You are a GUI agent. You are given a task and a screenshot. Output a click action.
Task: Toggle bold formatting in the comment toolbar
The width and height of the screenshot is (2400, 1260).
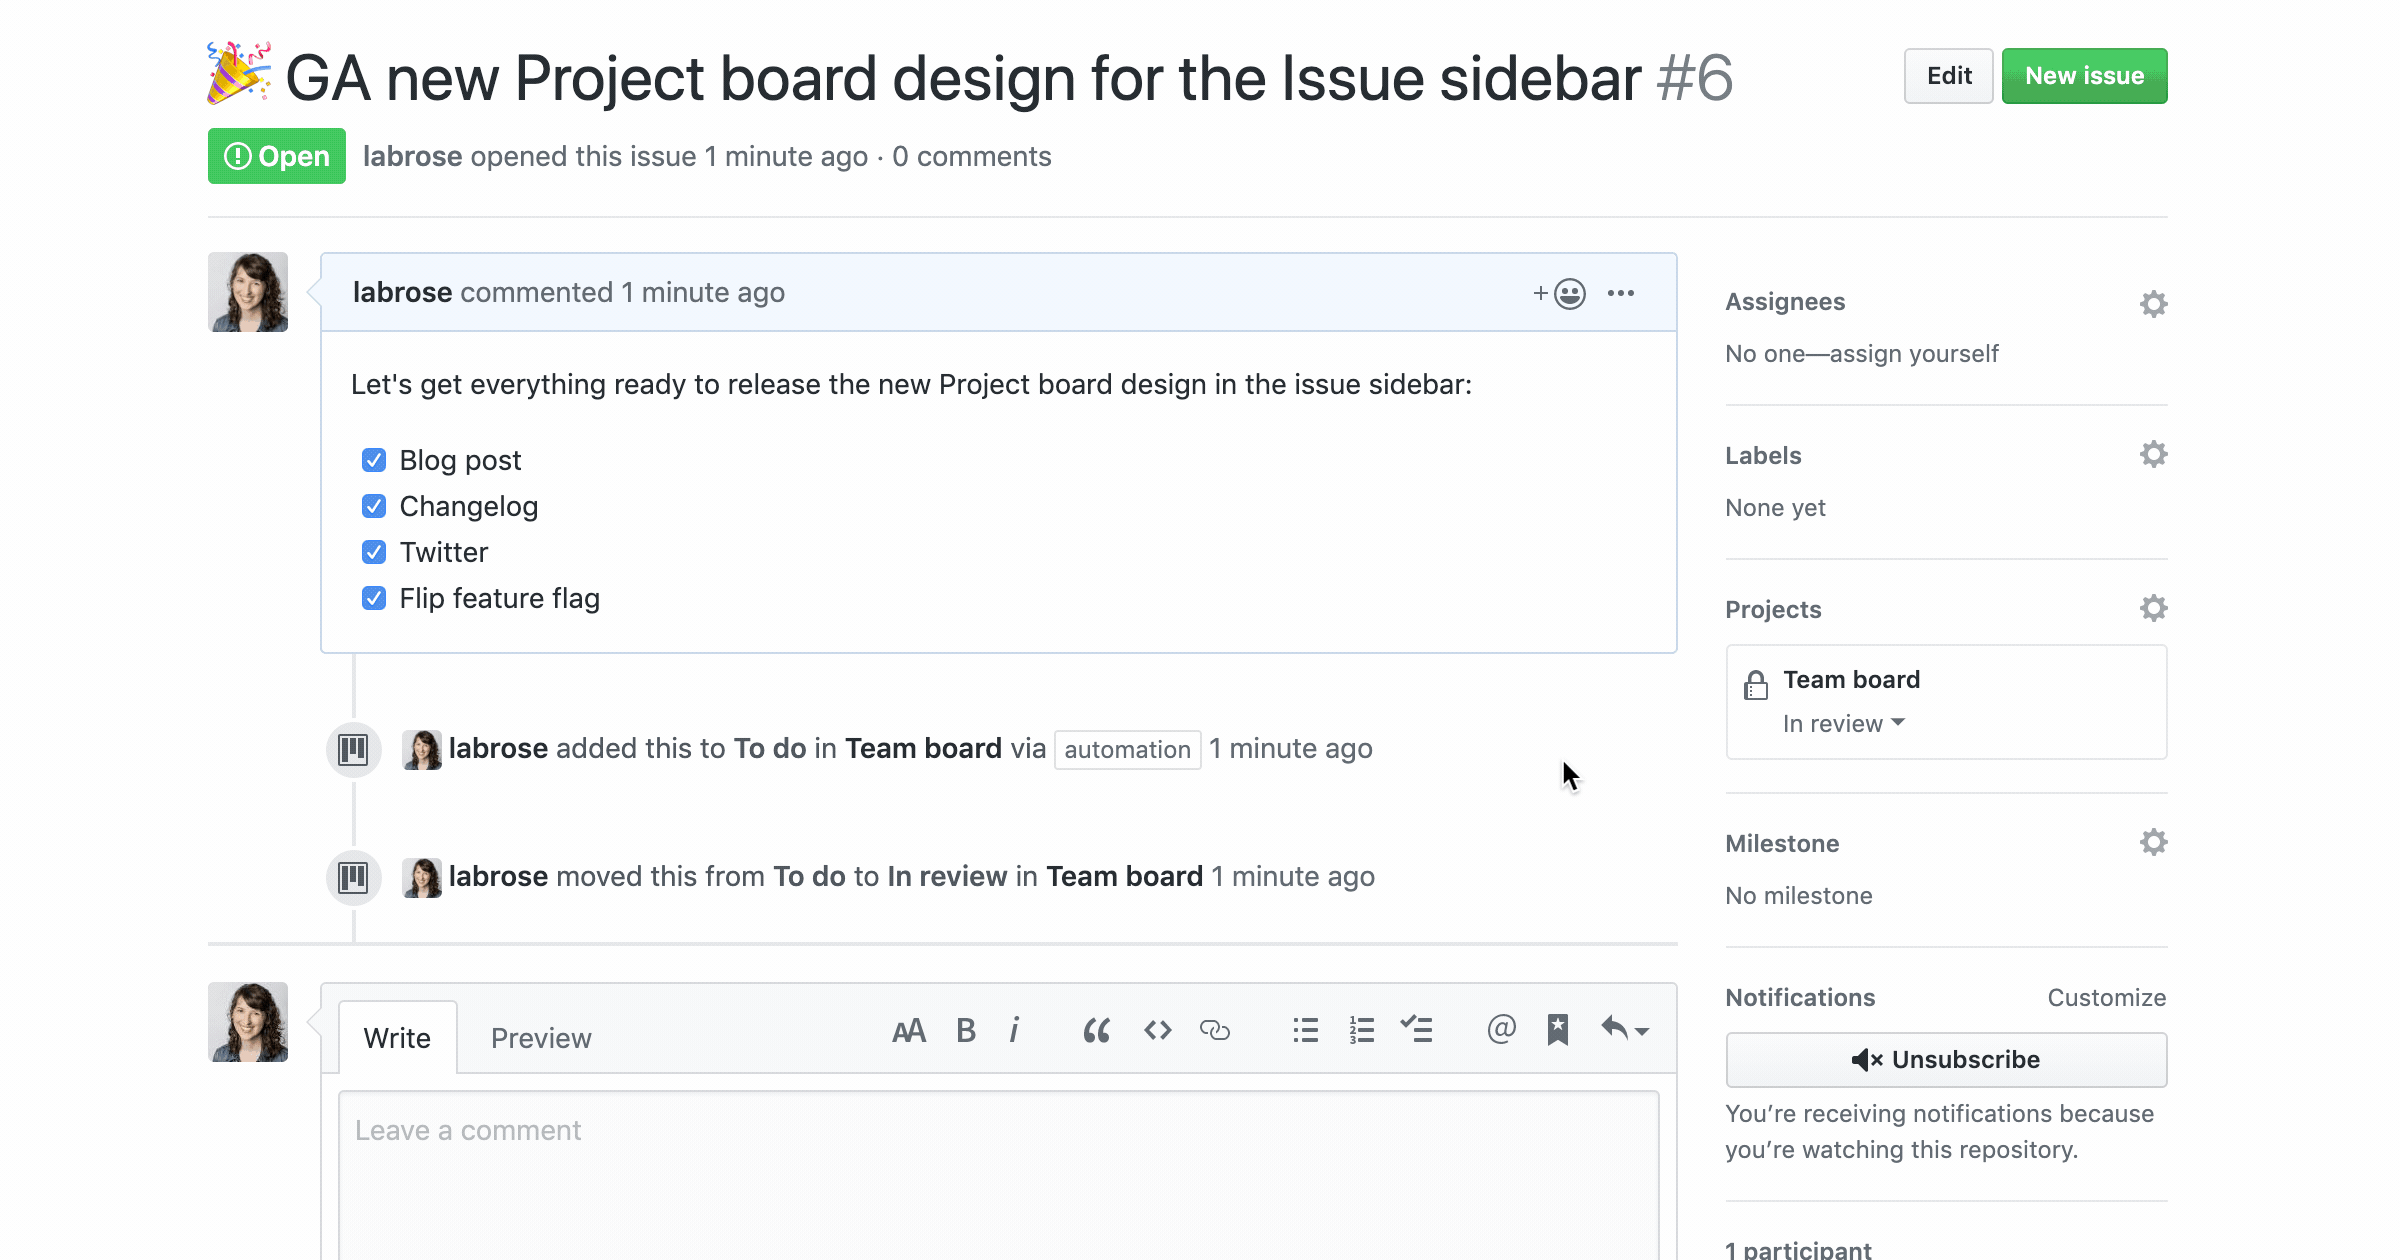pyautogui.click(x=965, y=1030)
